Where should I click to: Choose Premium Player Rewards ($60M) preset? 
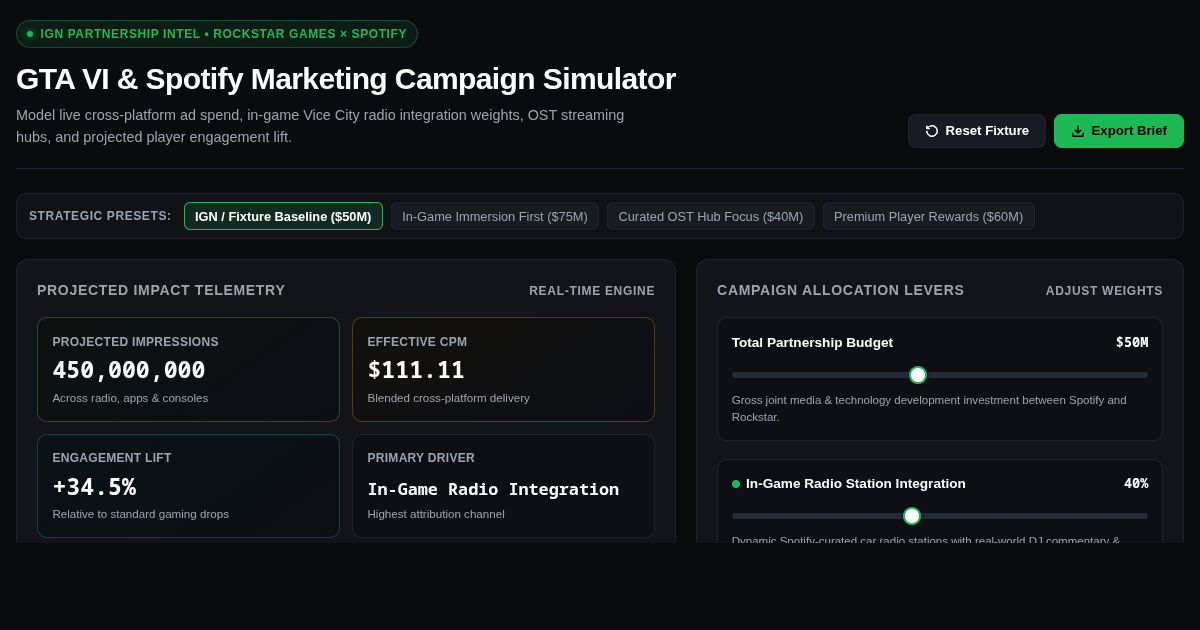[x=929, y=216]
